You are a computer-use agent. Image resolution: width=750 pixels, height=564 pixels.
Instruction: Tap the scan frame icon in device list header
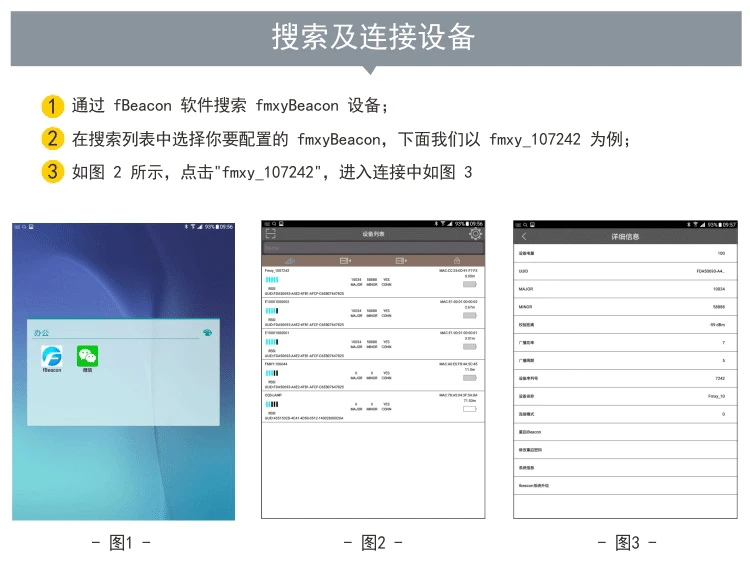coord(271,233)
